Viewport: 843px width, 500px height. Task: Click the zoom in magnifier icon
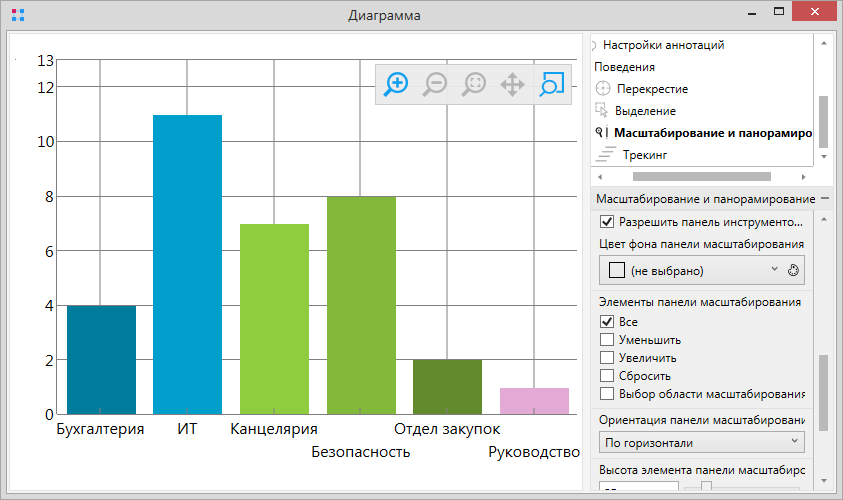pos(396,85)
